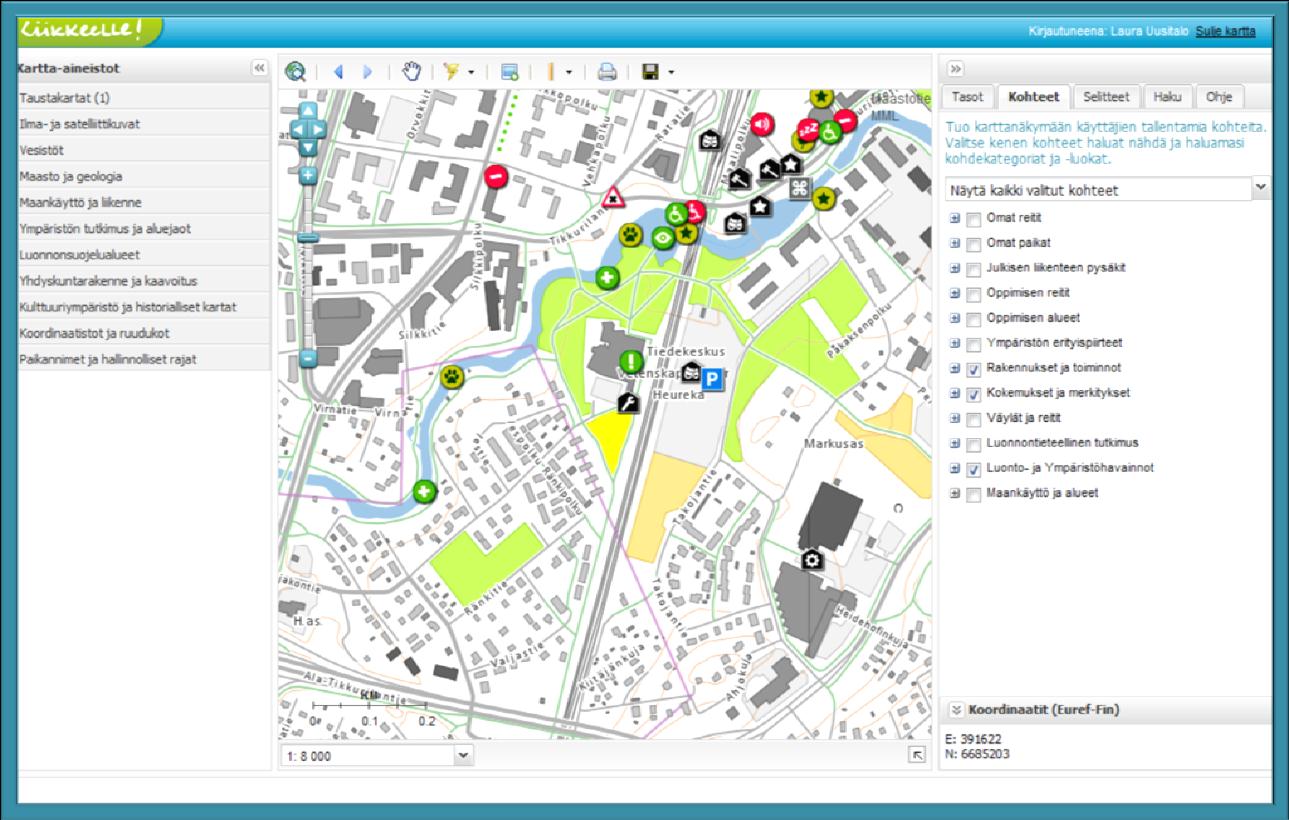Screen dimensions: 1289x820
Task: Click the lightning bolt identify tool
Action: click(x=452, y=71)
